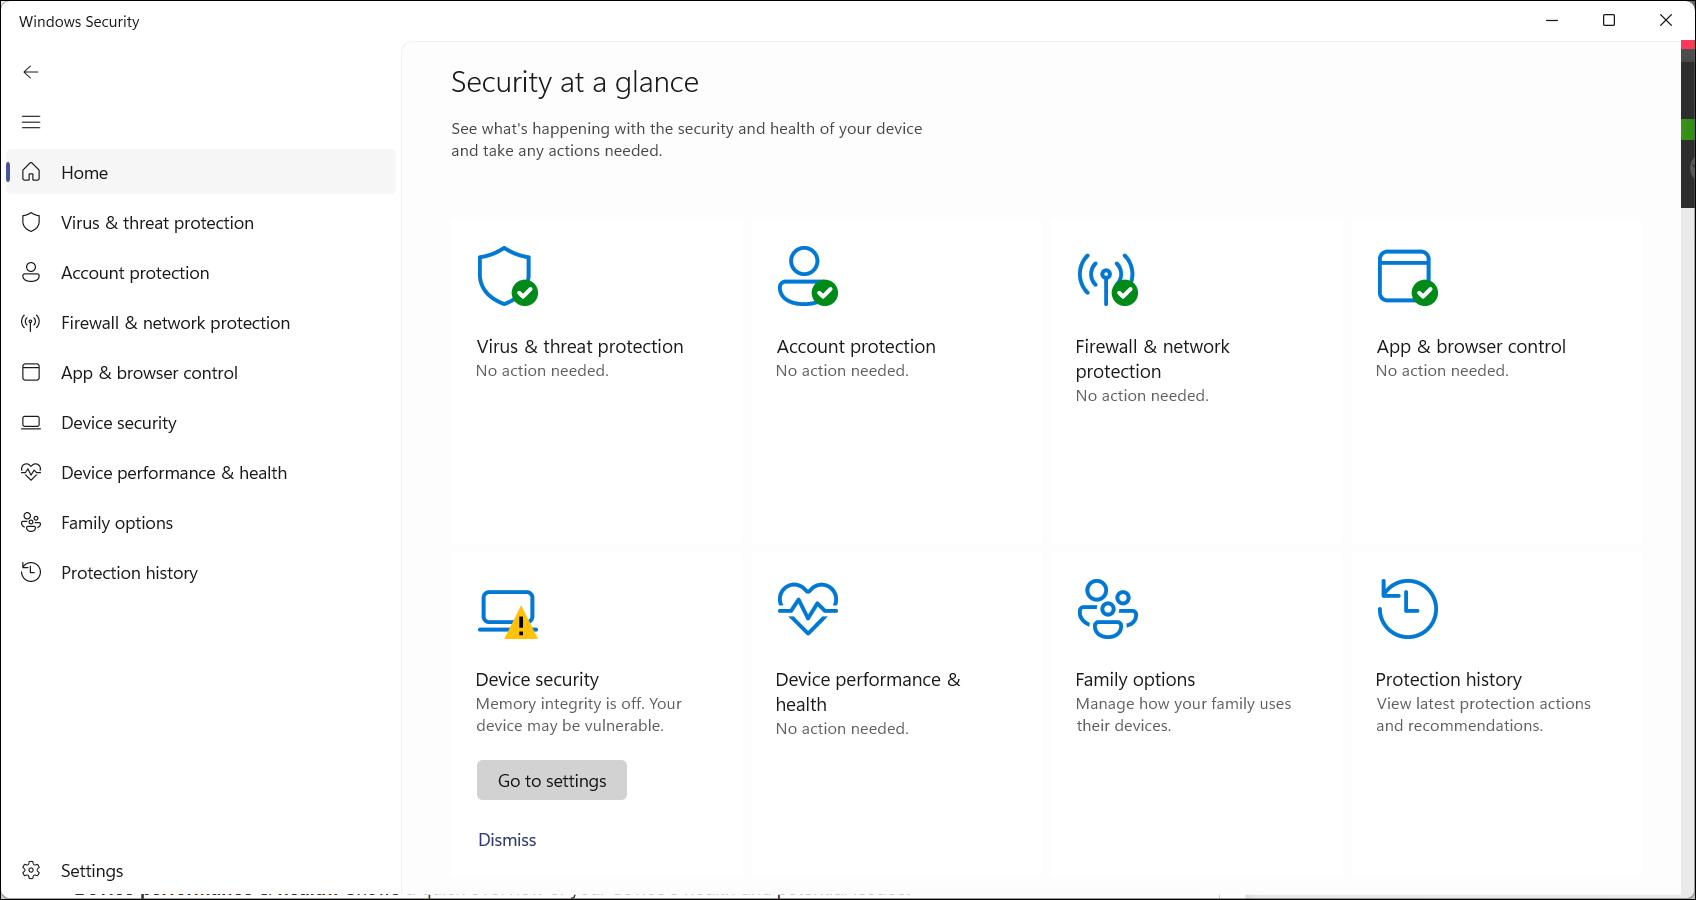Click the Virus & threat protection shield tile icon
Image resolution: width=1696 pixels, height=900 pixels.
click(x=507, y=277)
